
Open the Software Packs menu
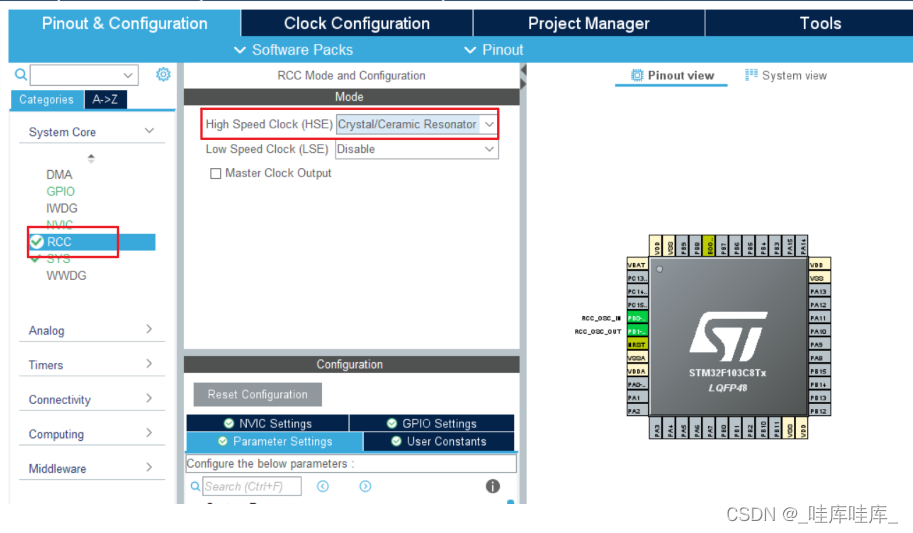[293, 50]
